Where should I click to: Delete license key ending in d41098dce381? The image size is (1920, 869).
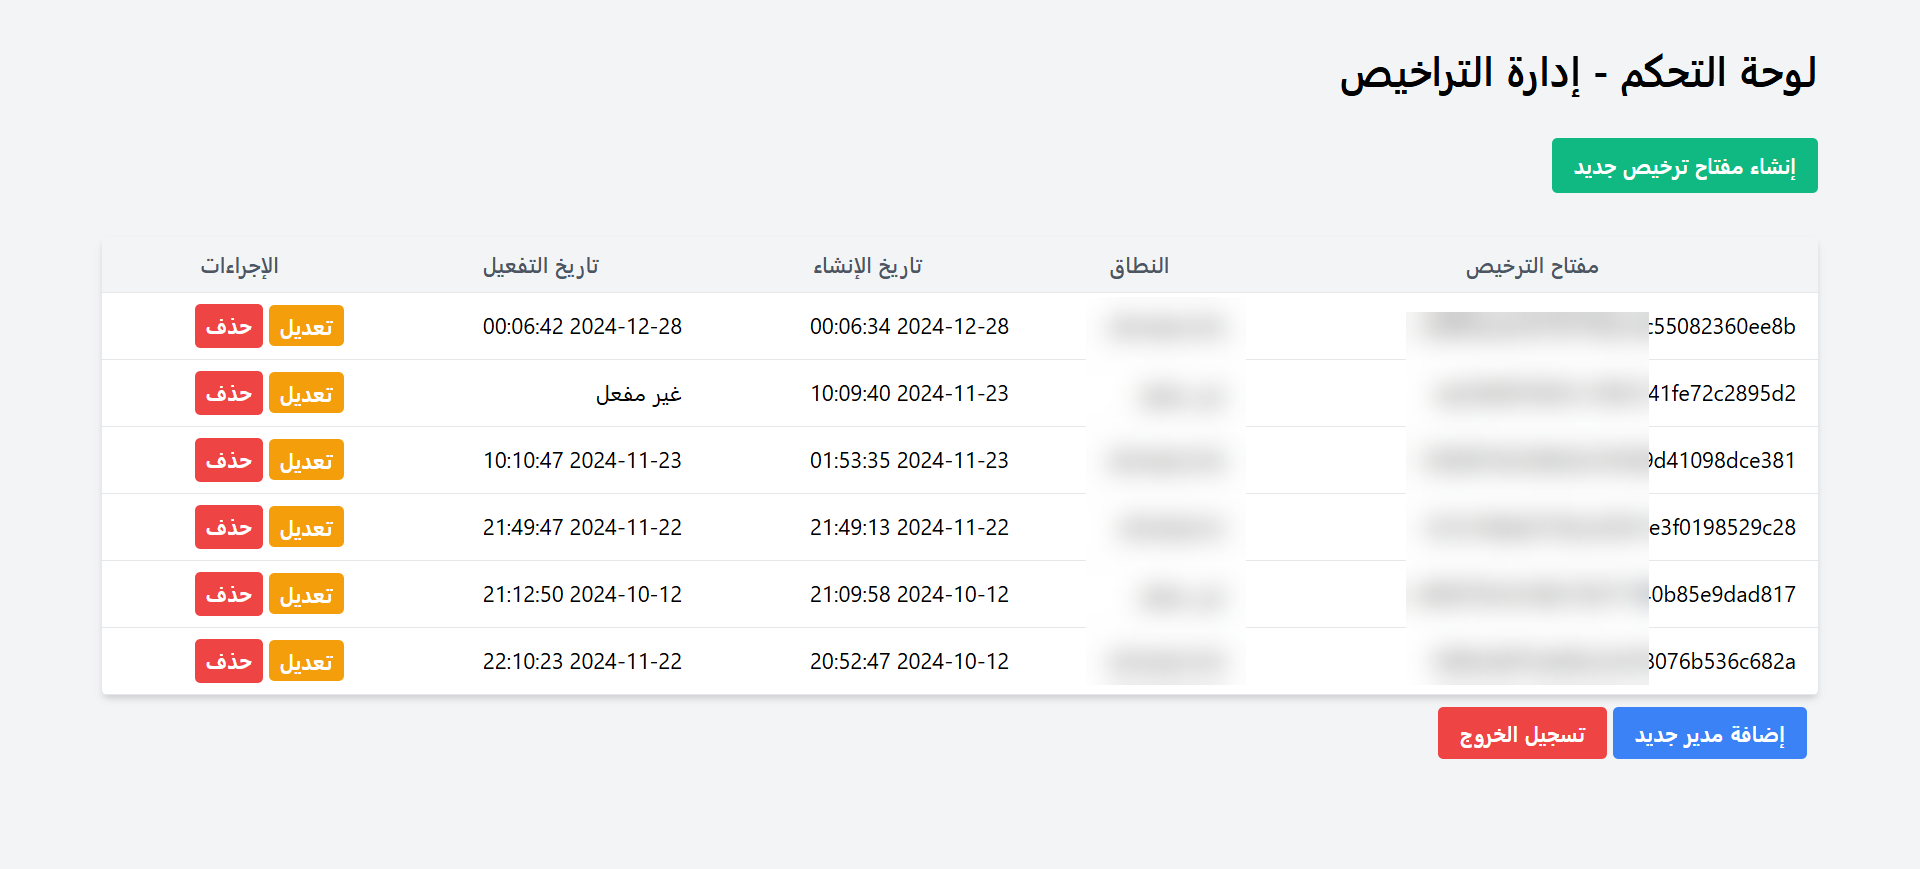(229, 461)
